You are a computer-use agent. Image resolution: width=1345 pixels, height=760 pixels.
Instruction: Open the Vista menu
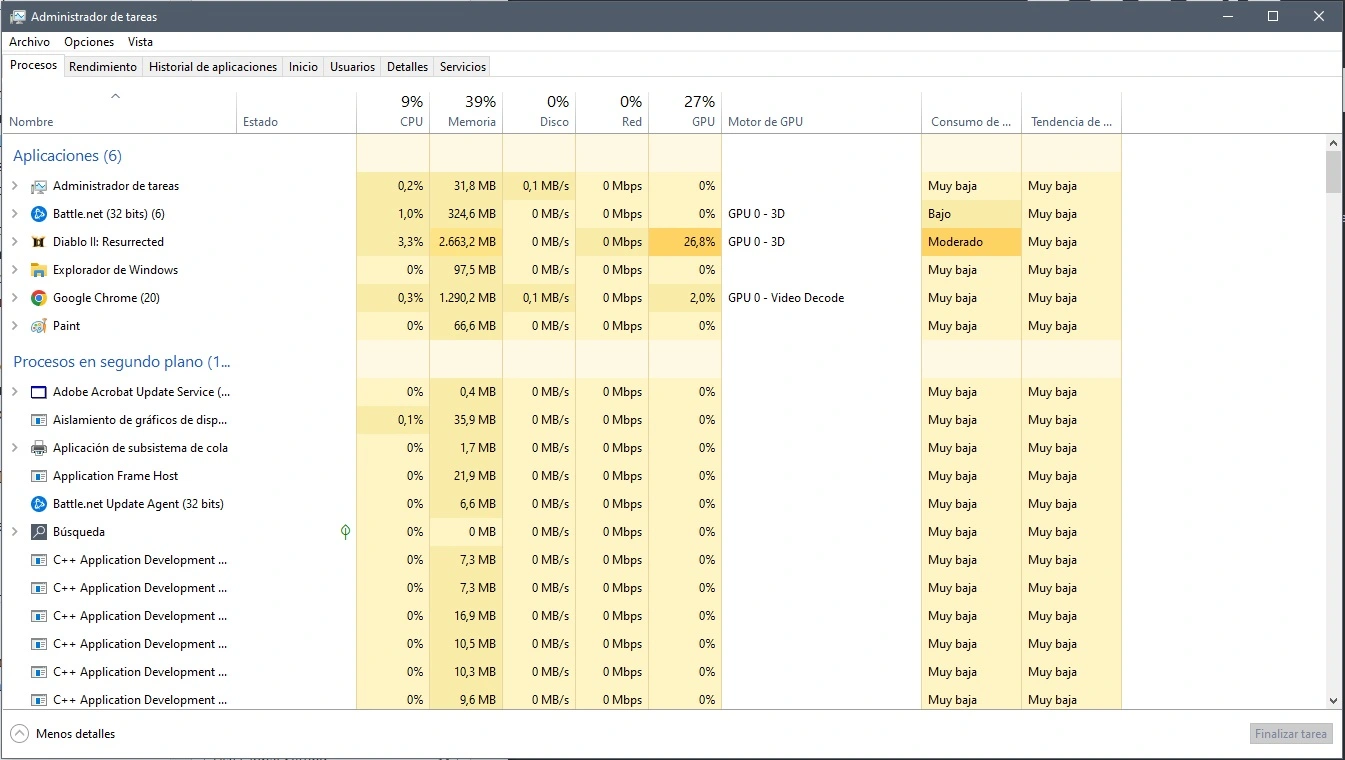point(140,42)
